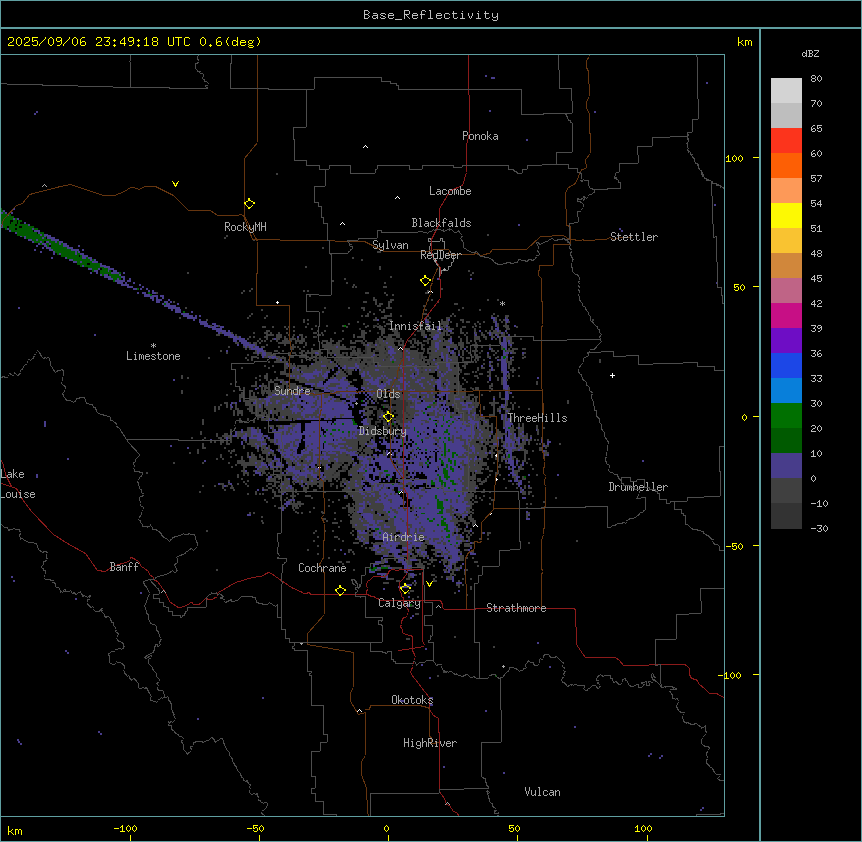
Task: Click the orange 60 dBZ legend swatch
Action: [x=786, y=165]
